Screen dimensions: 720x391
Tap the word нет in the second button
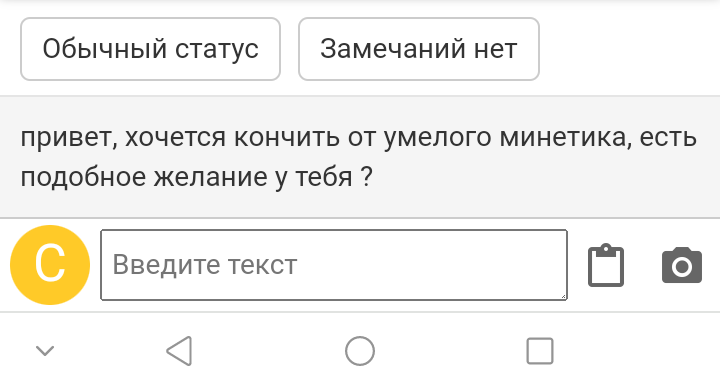495,49
